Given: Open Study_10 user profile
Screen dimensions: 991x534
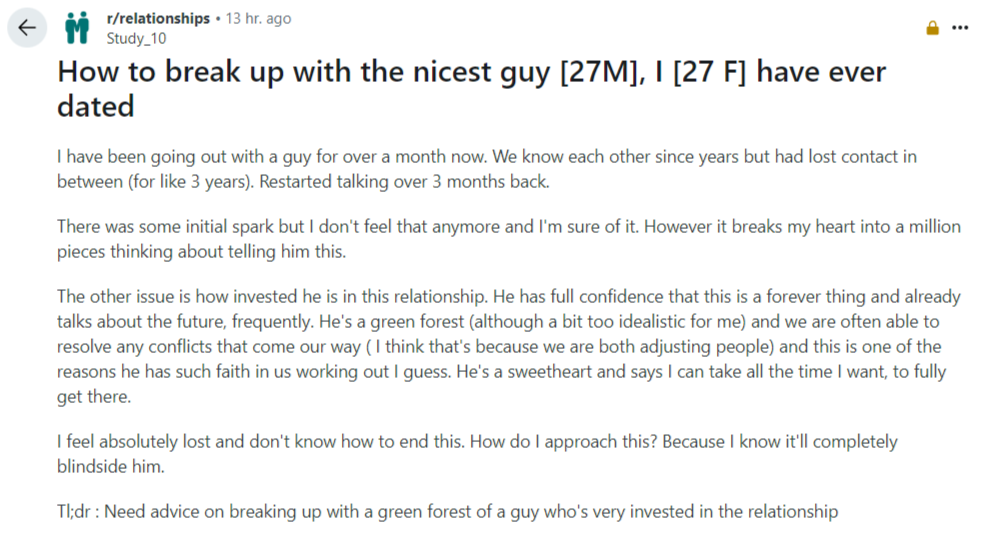Looking at the screenshot, I should tap(136, 38).
